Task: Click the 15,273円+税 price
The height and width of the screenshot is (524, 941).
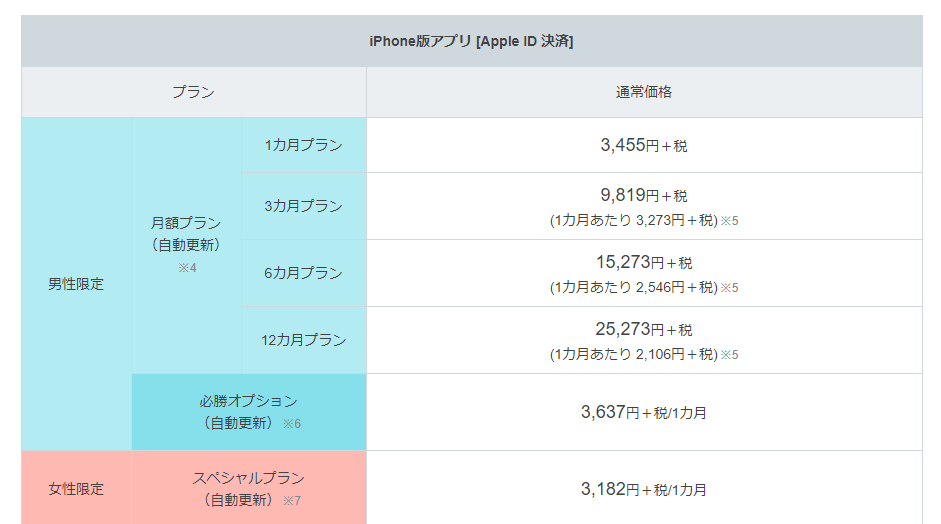Action: pyautogui.click(x=644, y=262)
